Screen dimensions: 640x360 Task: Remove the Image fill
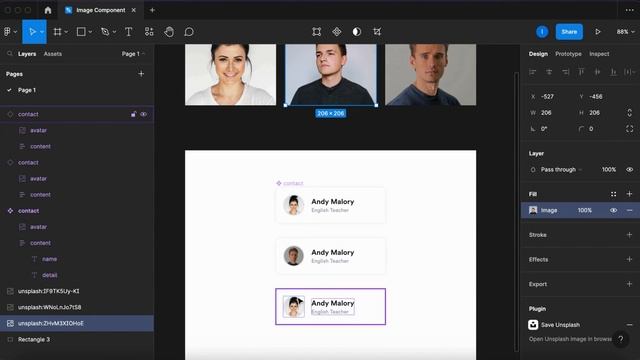[629, 210]
